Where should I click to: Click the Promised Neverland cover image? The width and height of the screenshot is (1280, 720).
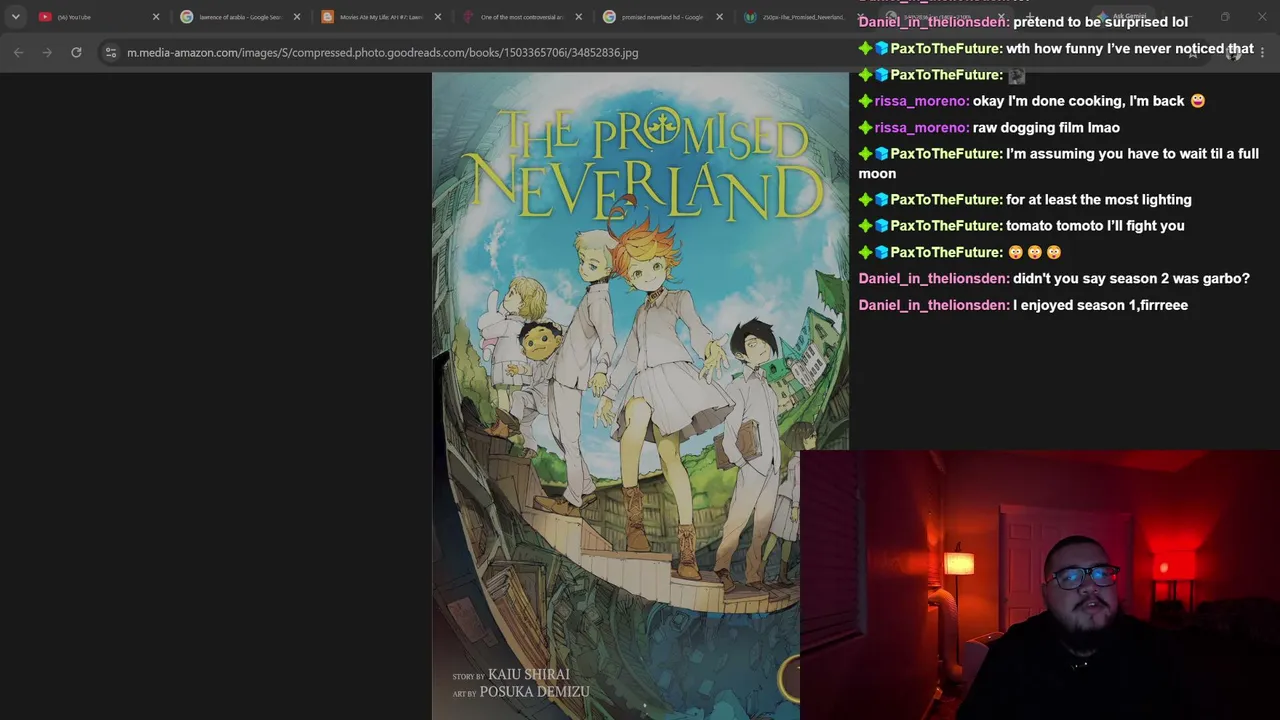point(640,396)
